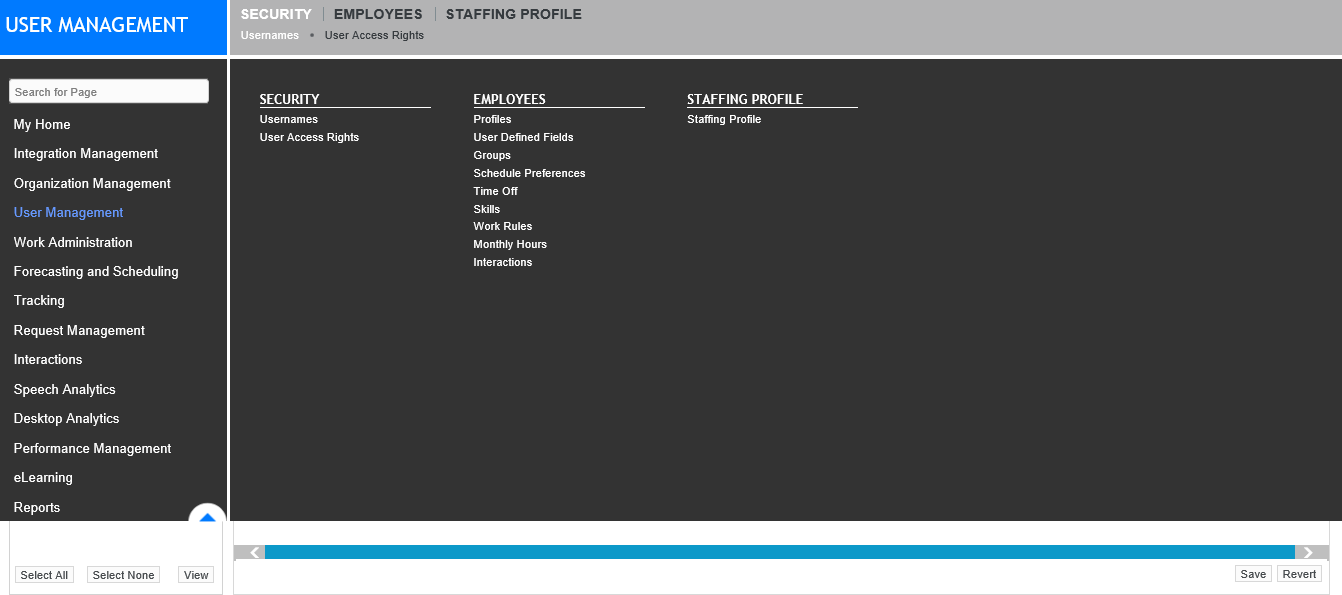The image size is (1342, 595).
Task: Open Schedule Preferences under EMPLOYEES
Action: [x=529, y=173]
